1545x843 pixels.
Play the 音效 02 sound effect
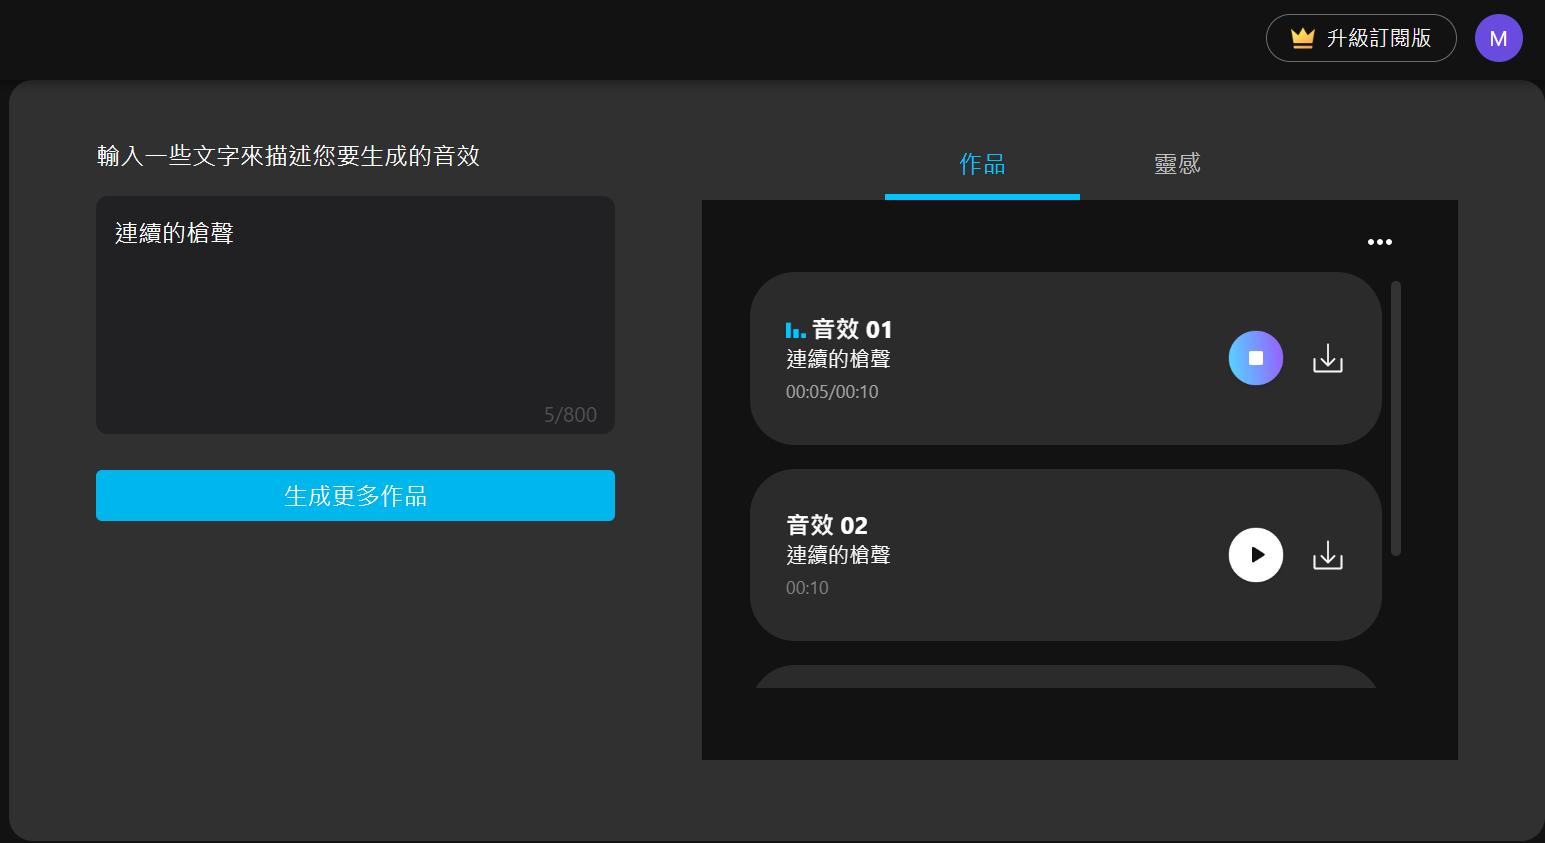click(1255, 554)
